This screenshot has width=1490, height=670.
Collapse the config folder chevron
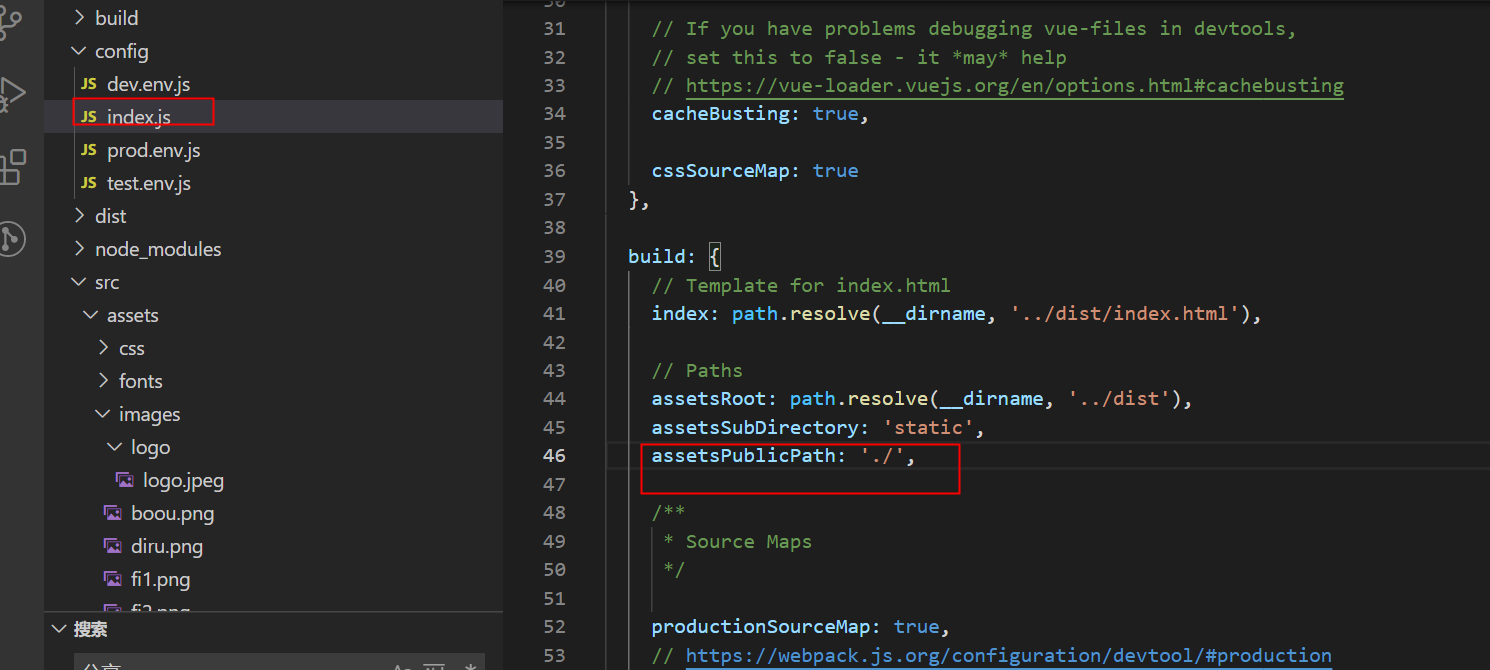coord(80,51)
